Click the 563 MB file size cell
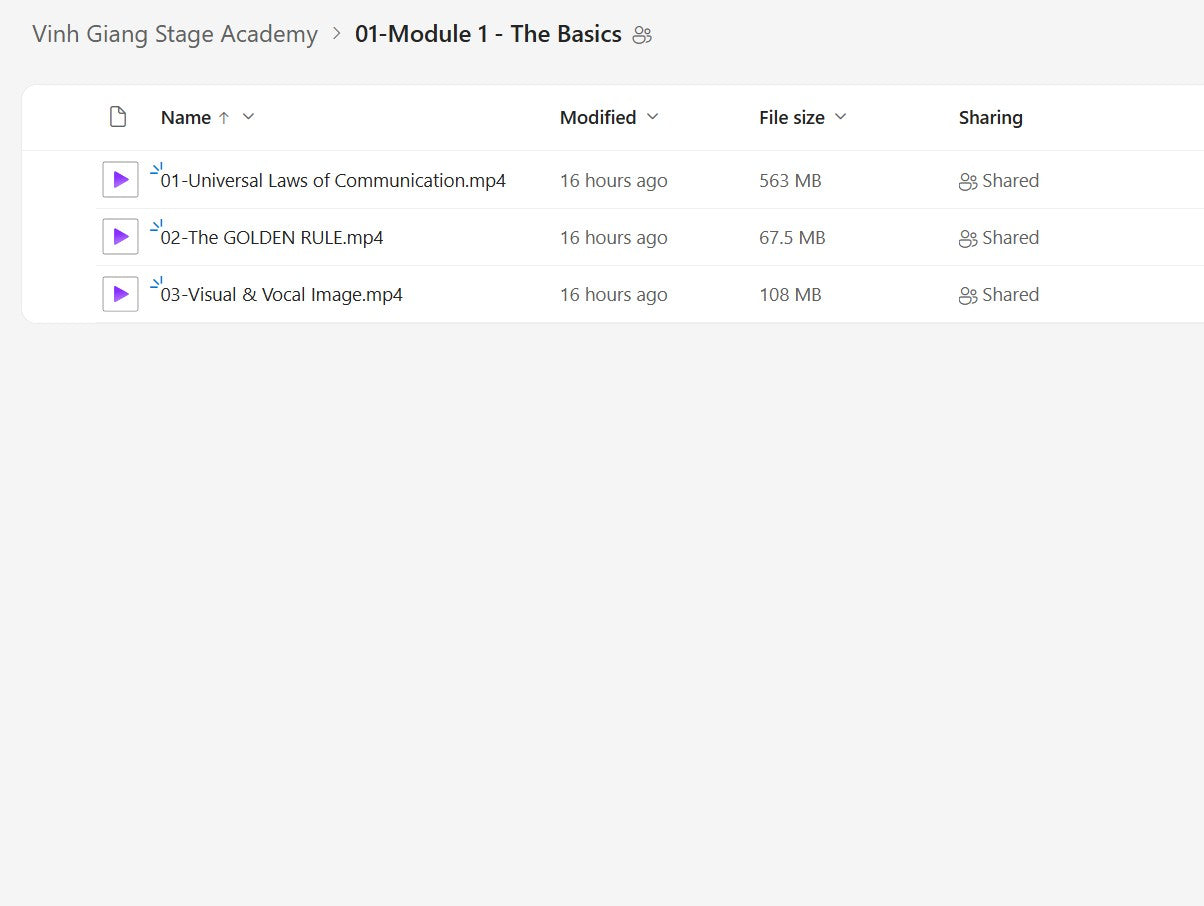The width and height of the screenshot is (1204, 906). [790, 181]
